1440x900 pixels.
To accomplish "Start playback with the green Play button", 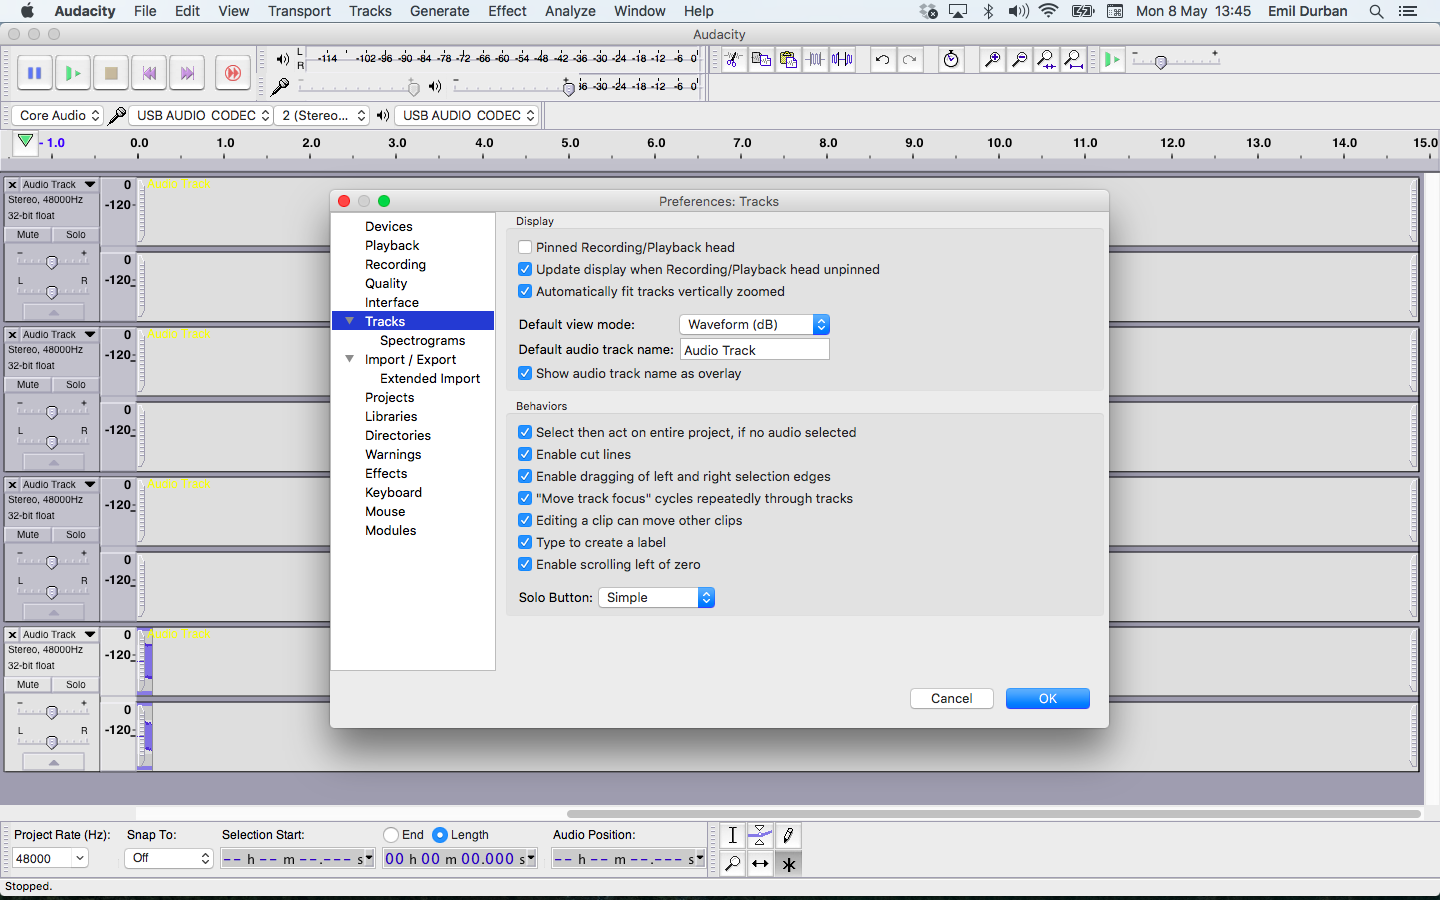I will click(x=72, y=73).
